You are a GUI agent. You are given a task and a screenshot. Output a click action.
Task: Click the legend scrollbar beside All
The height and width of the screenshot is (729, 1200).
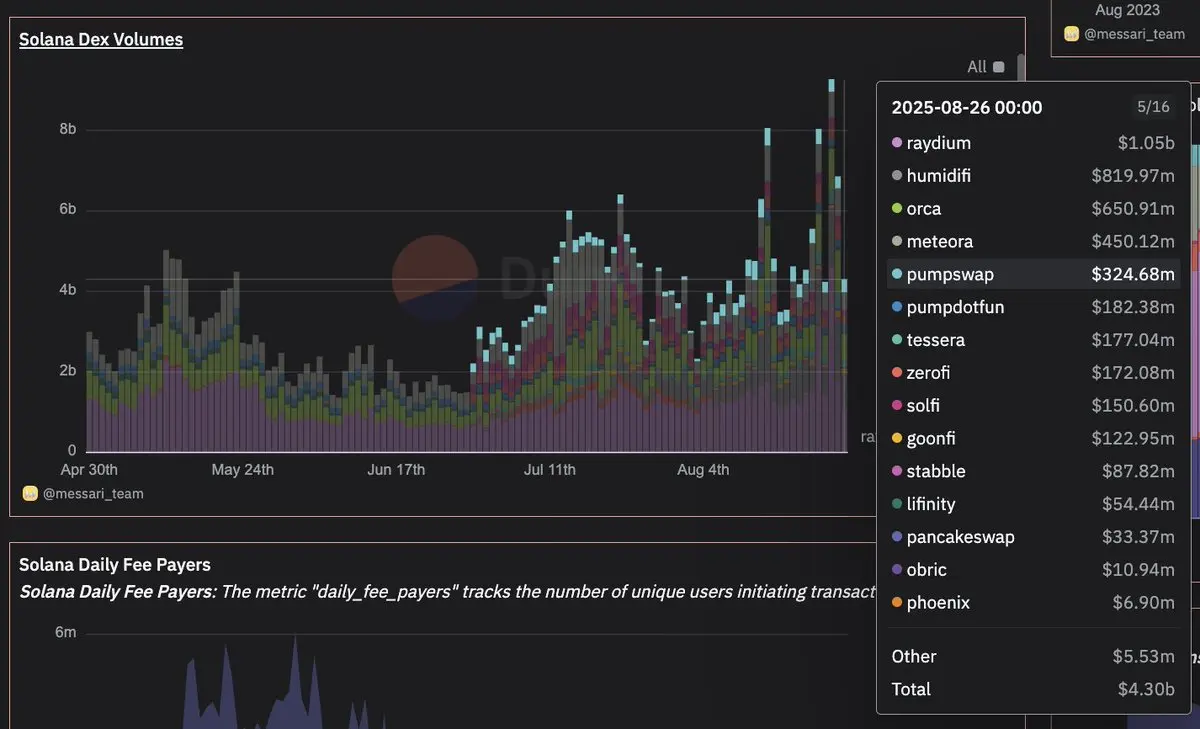(x=1021, y=68)
